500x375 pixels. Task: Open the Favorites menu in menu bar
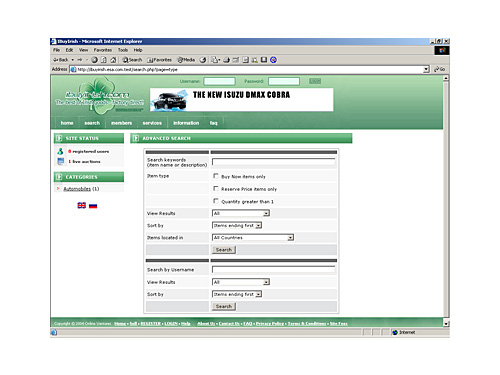[103, 50]
